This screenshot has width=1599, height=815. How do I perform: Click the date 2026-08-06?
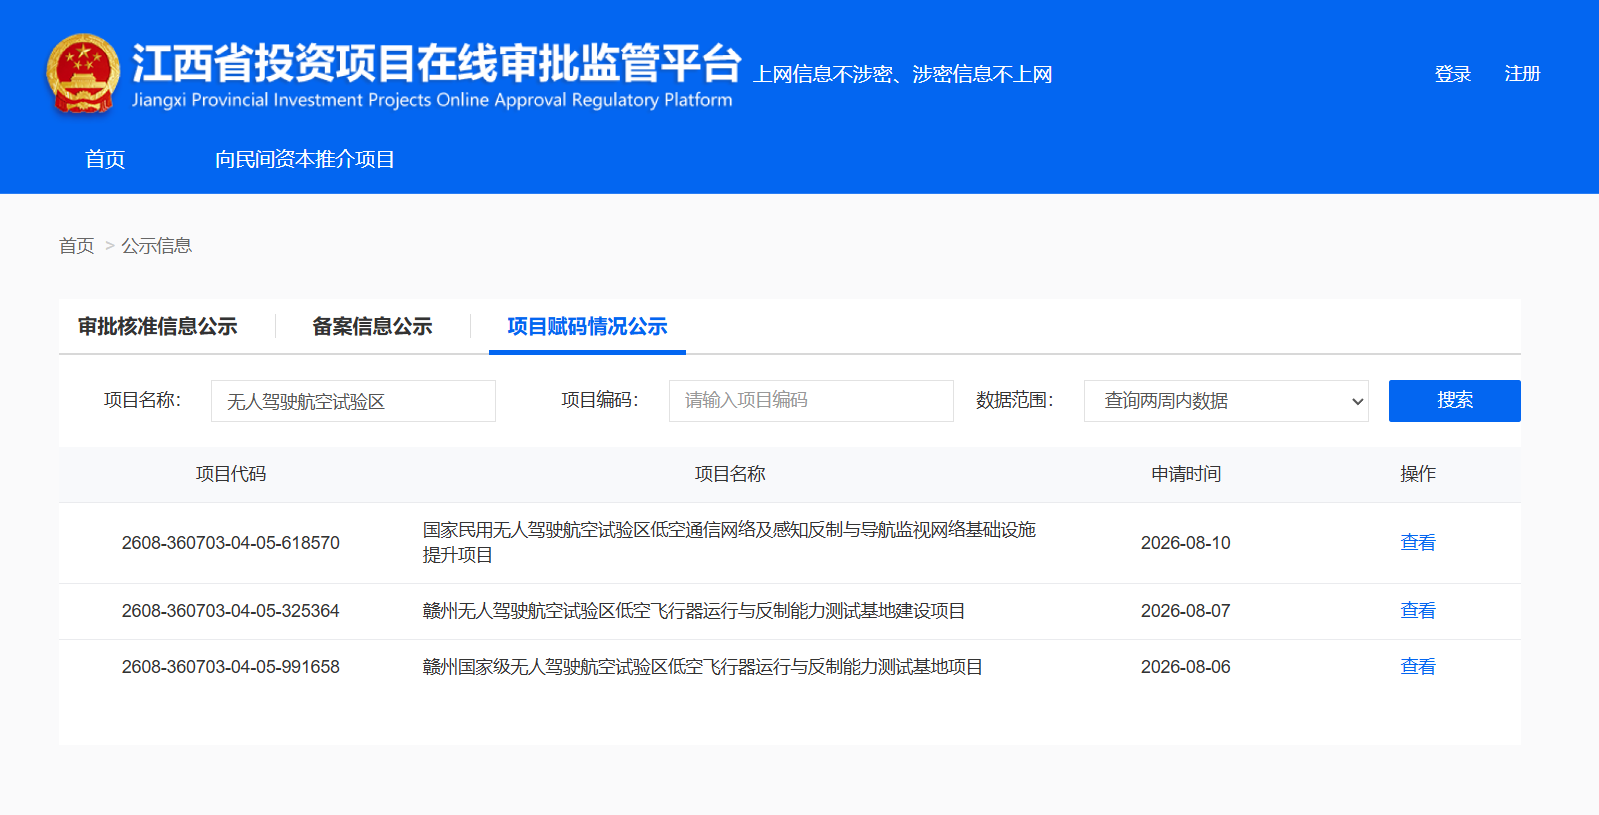click(x=1186, y=667)
